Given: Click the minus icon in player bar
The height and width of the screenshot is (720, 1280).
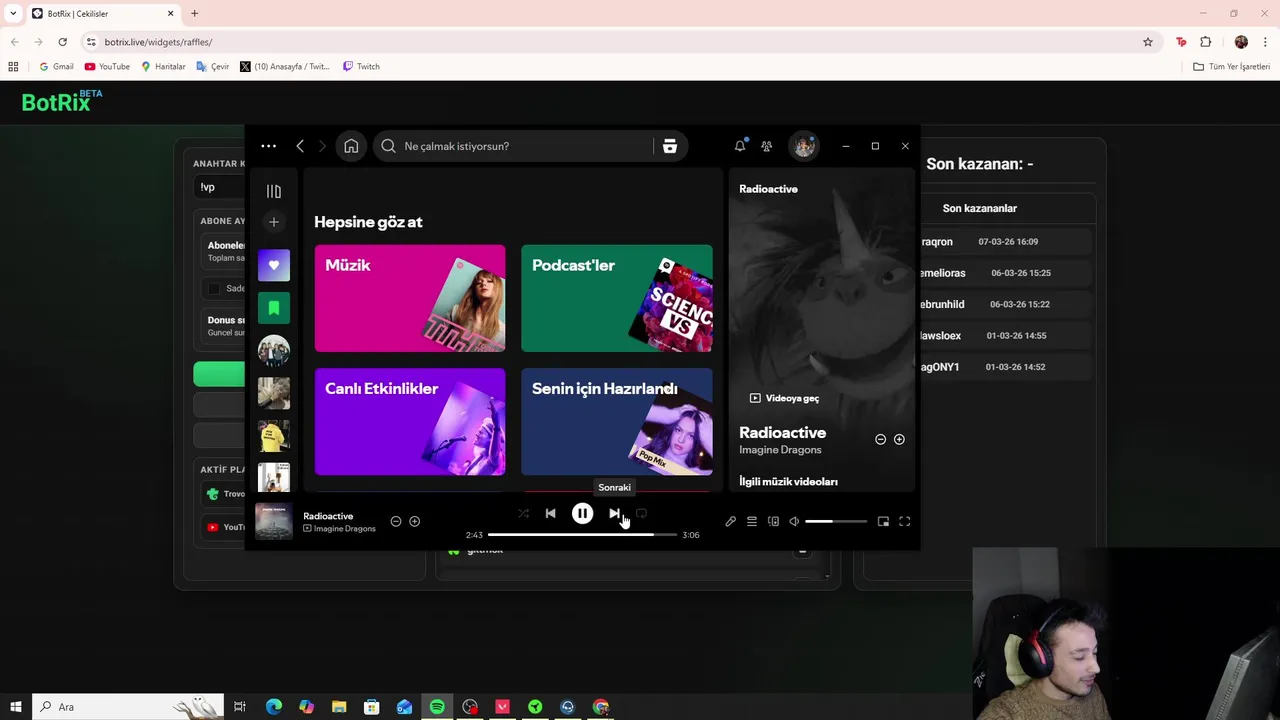Looking at the screenshot, I should coord(396,521).
